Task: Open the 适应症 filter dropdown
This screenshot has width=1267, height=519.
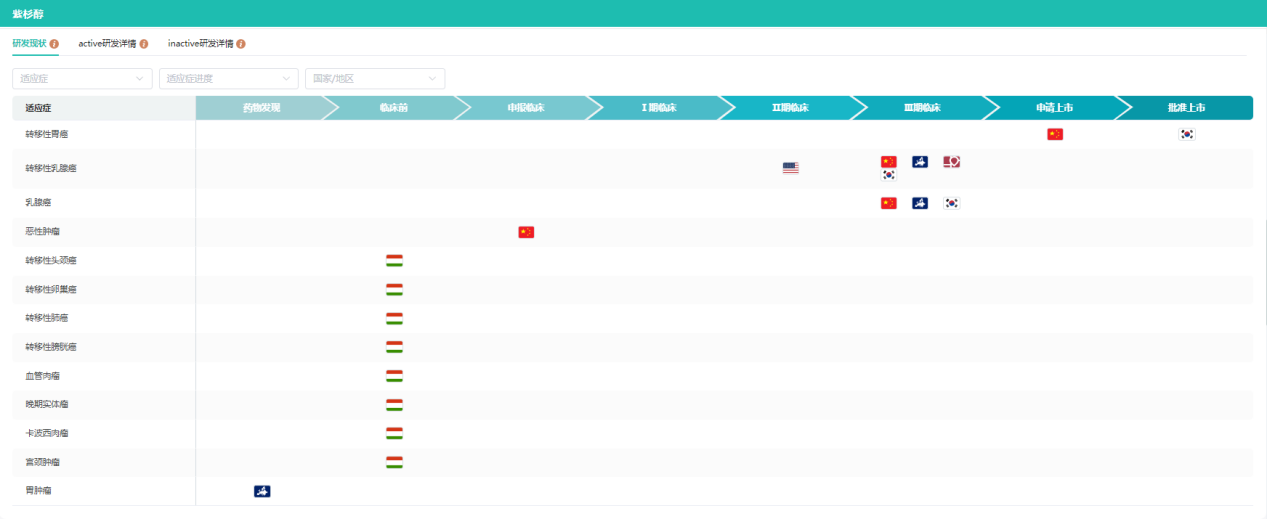Action: pos(82,78)
